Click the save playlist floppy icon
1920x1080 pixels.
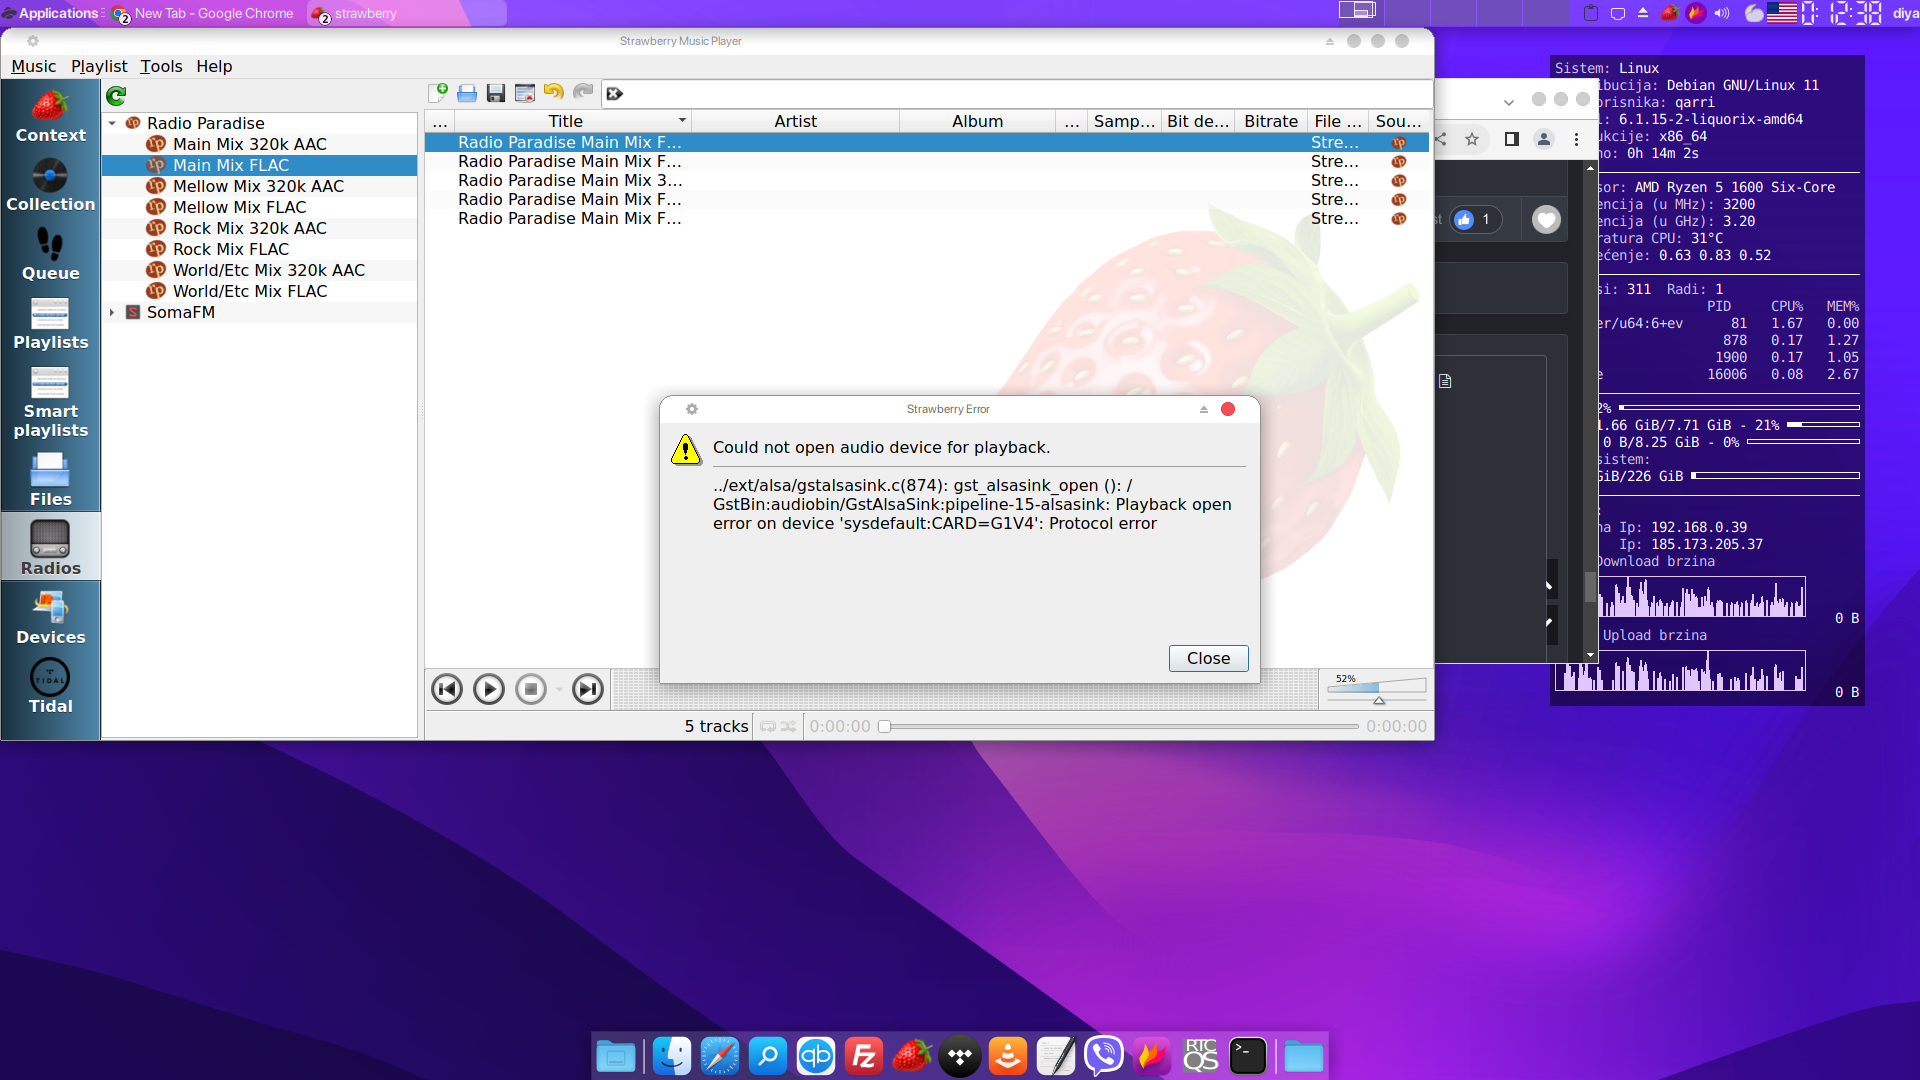click(x=496, y=93)
